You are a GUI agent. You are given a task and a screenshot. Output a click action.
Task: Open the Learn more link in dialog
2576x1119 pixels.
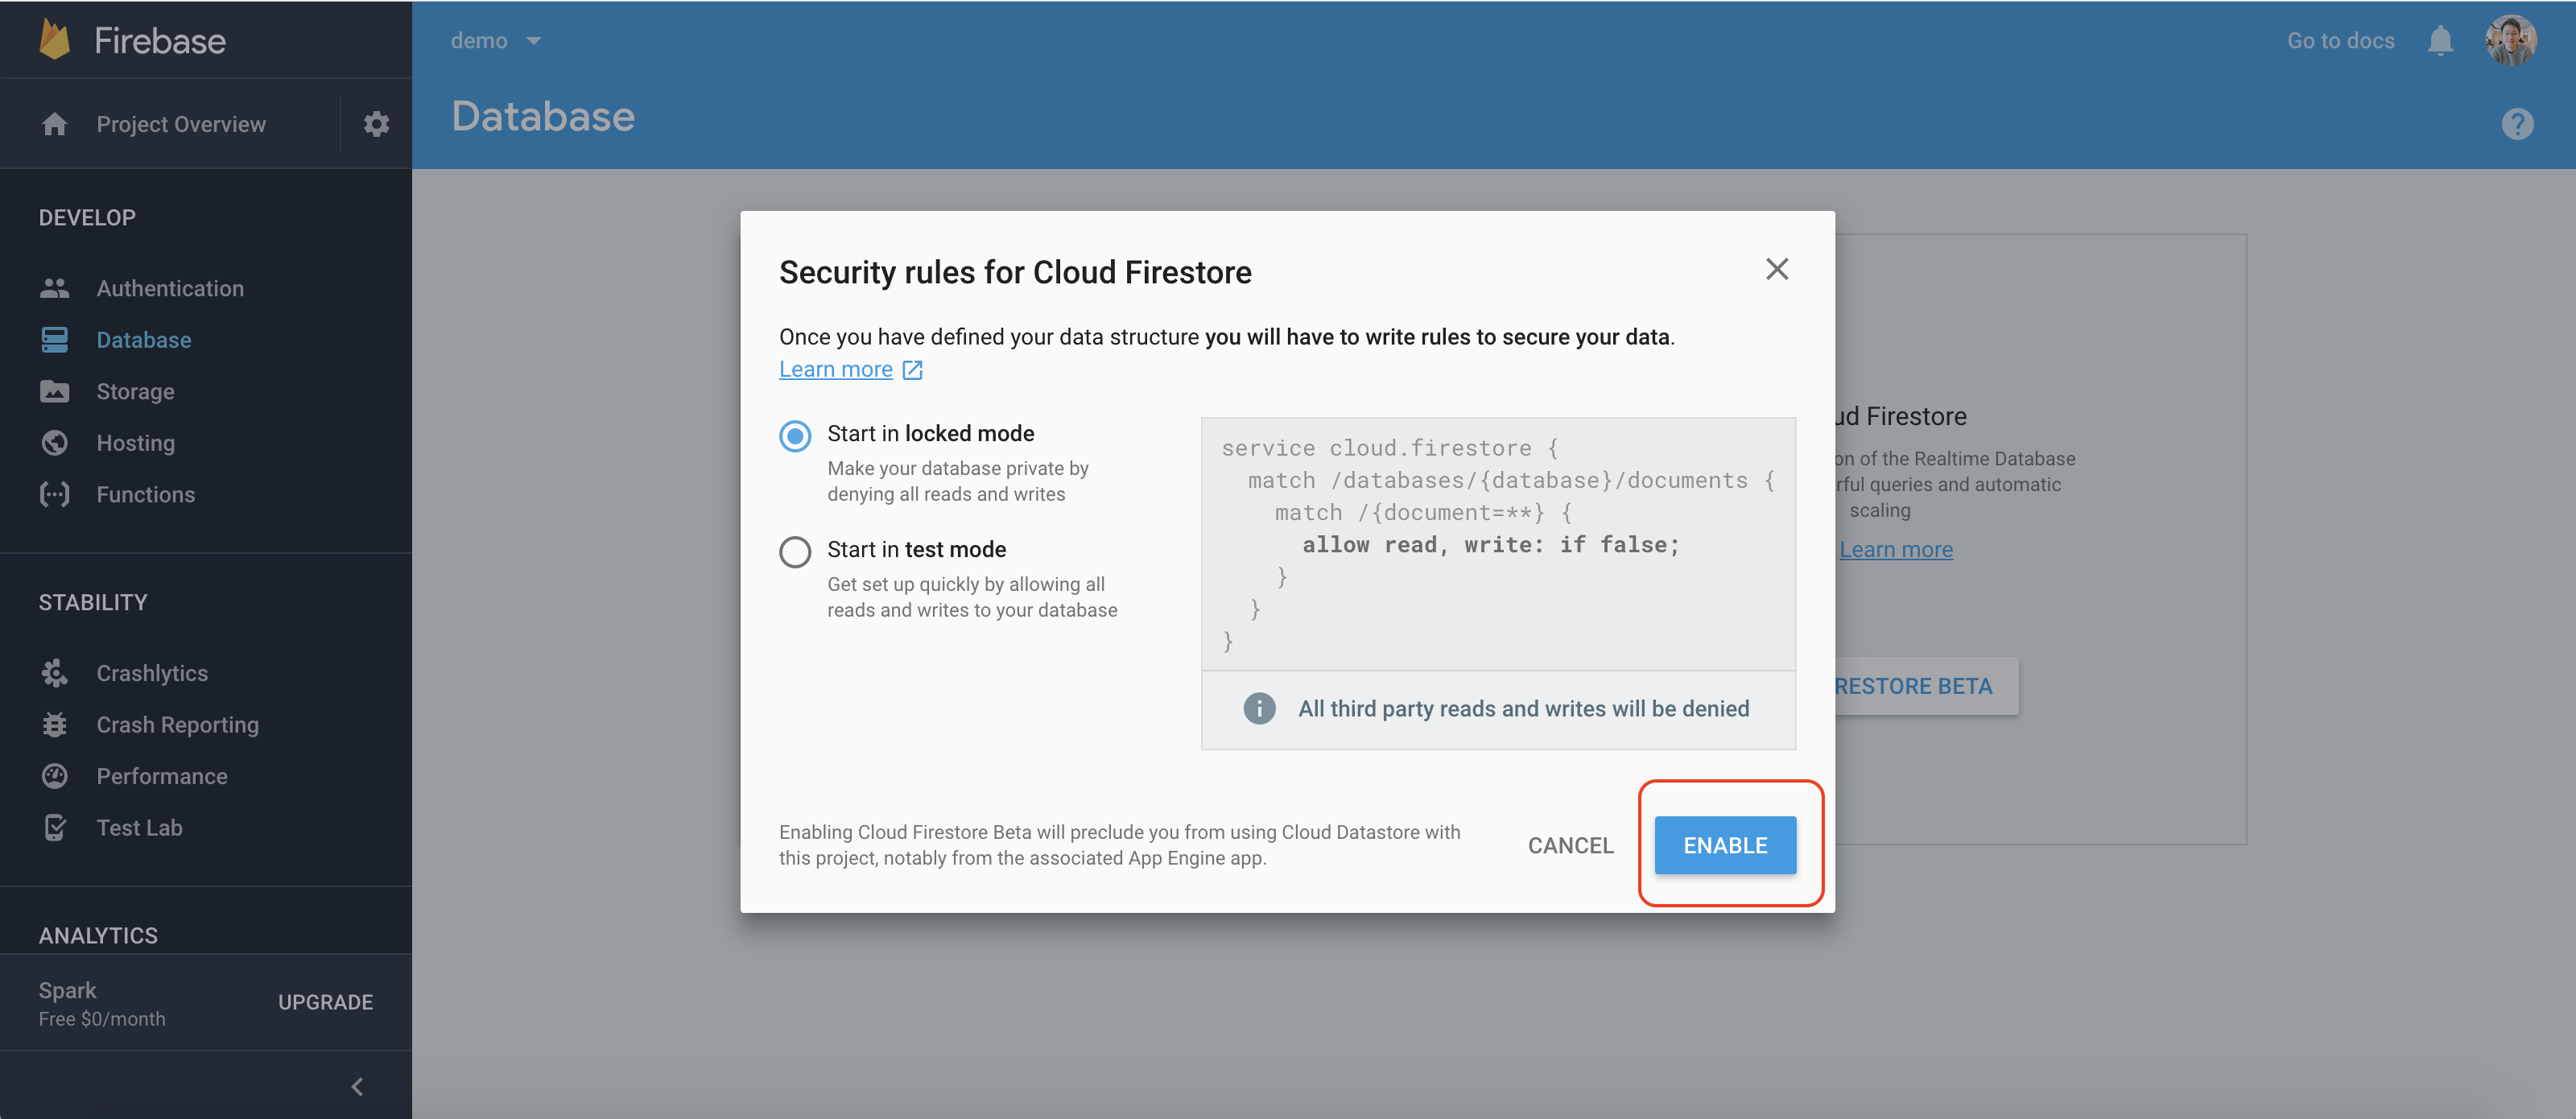coord(836,370)
